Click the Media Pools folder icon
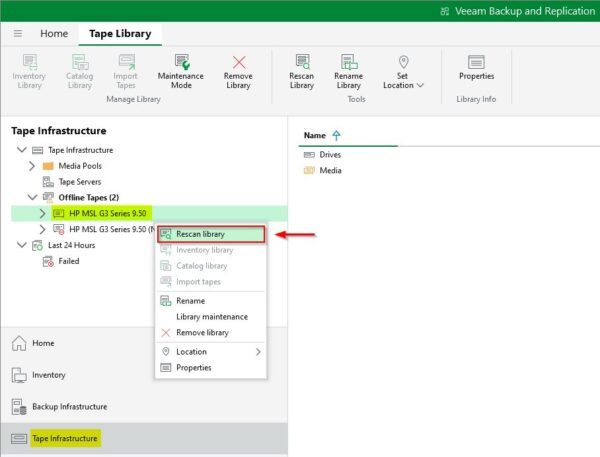 point(48,166)
